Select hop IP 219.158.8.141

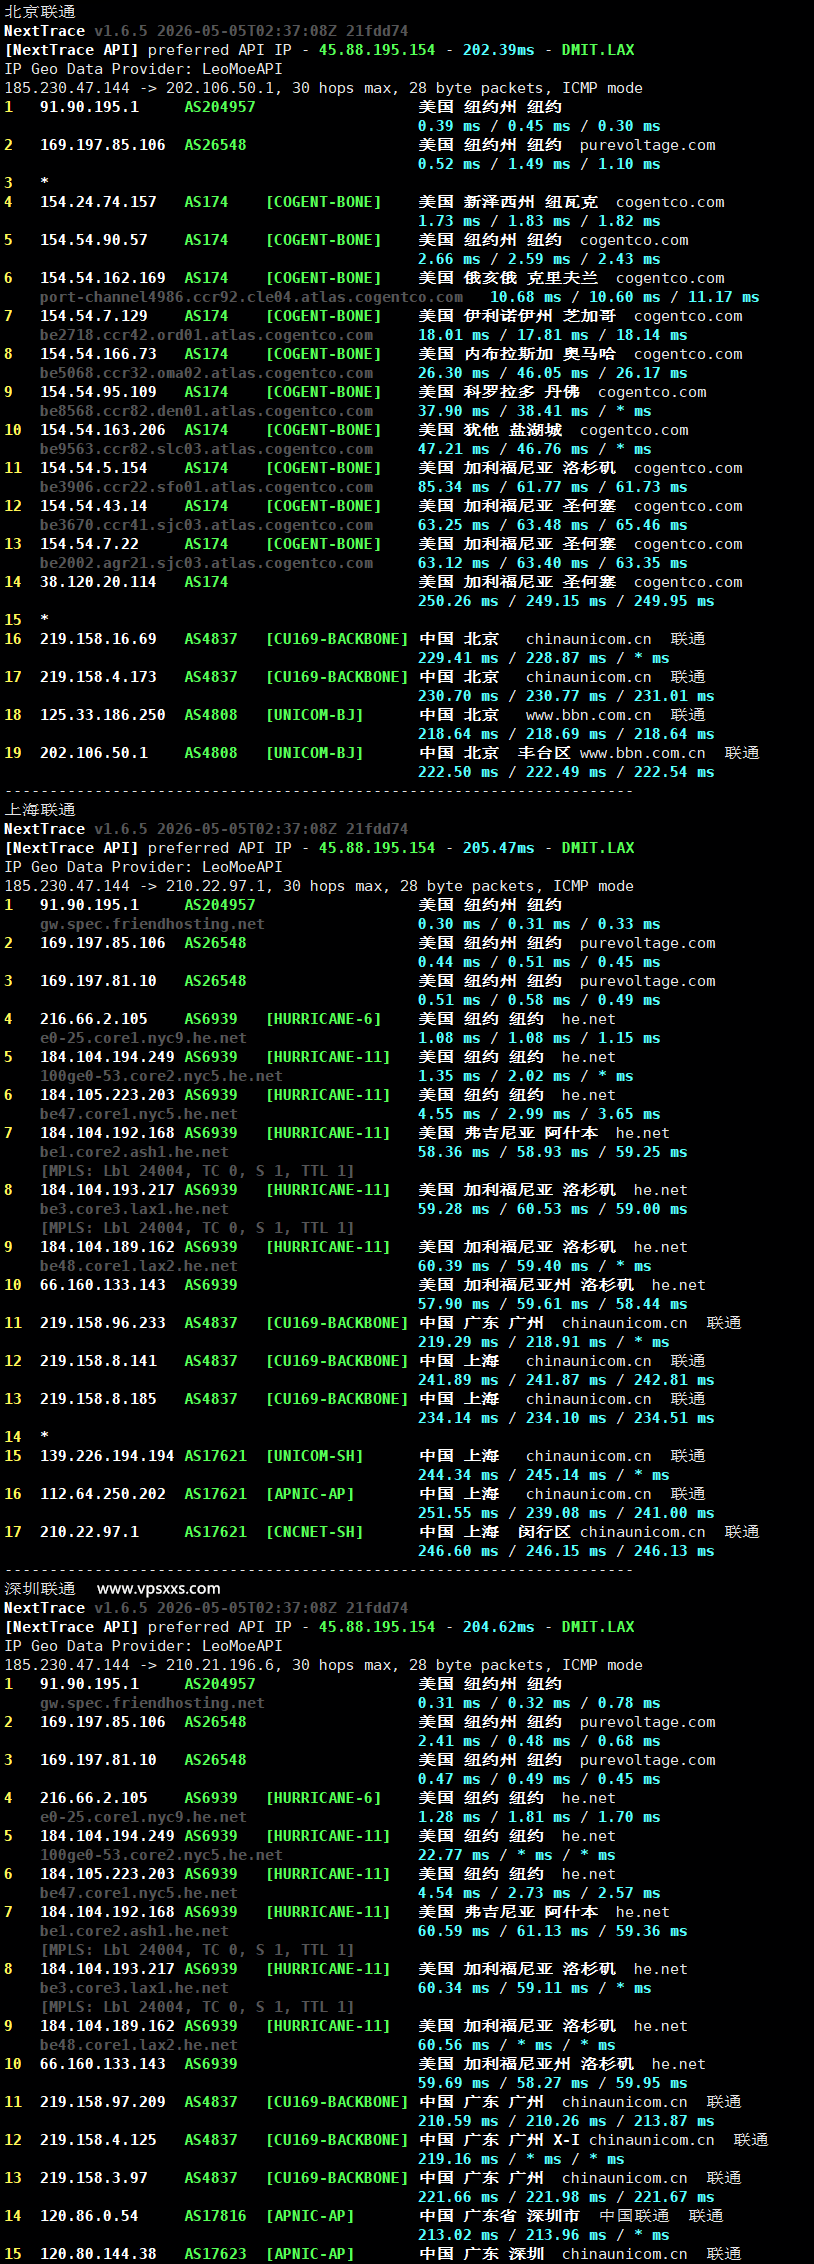98,1361
